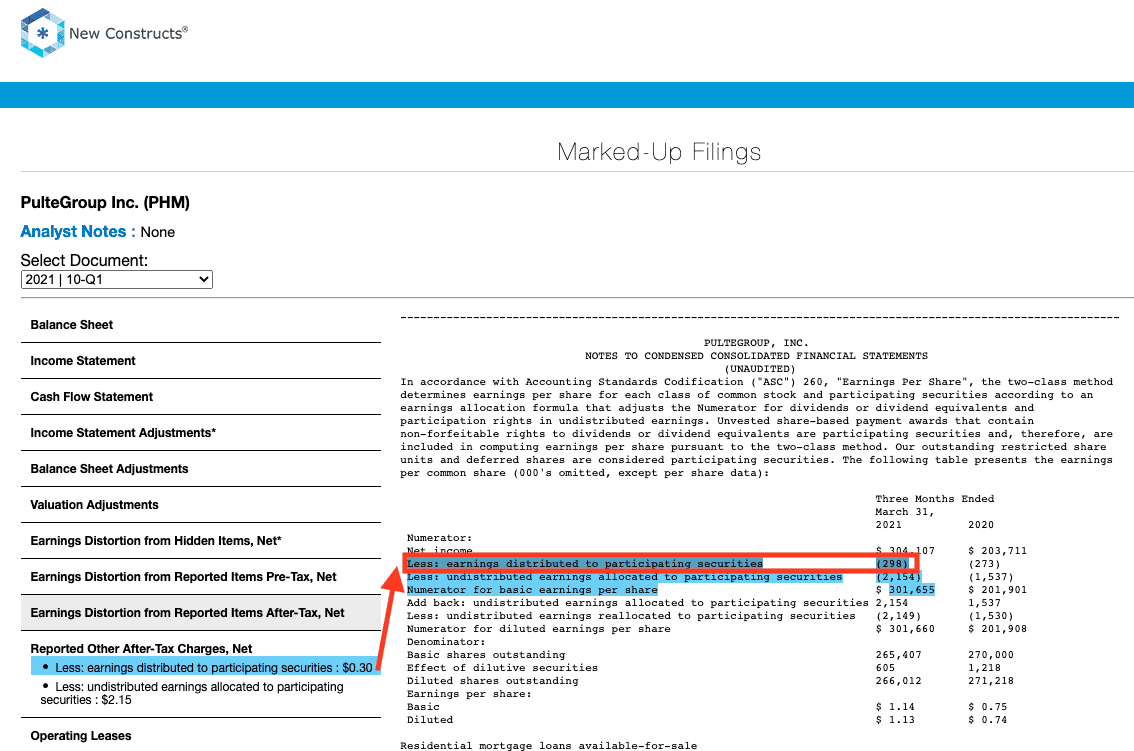Select Earnings Distortion from Reported Items After-Tax, Net
The height and width of the screenshot is (751, 1134).
(201, 613)
